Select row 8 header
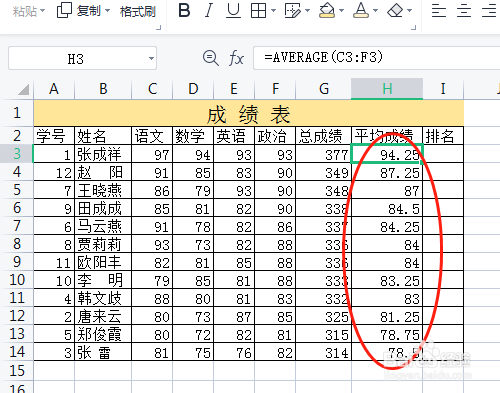Viewport: 500px width, 393px height. pos(17,244)
